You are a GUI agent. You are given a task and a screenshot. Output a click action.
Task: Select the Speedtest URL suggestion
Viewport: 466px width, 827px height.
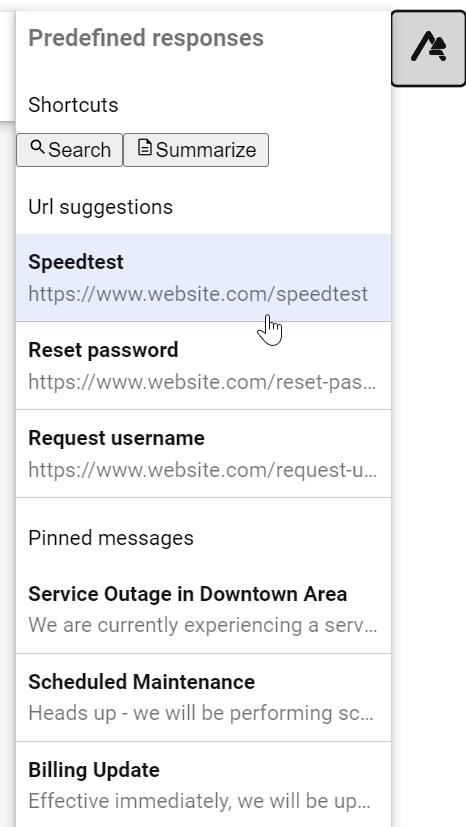click(x=203, y=278)
